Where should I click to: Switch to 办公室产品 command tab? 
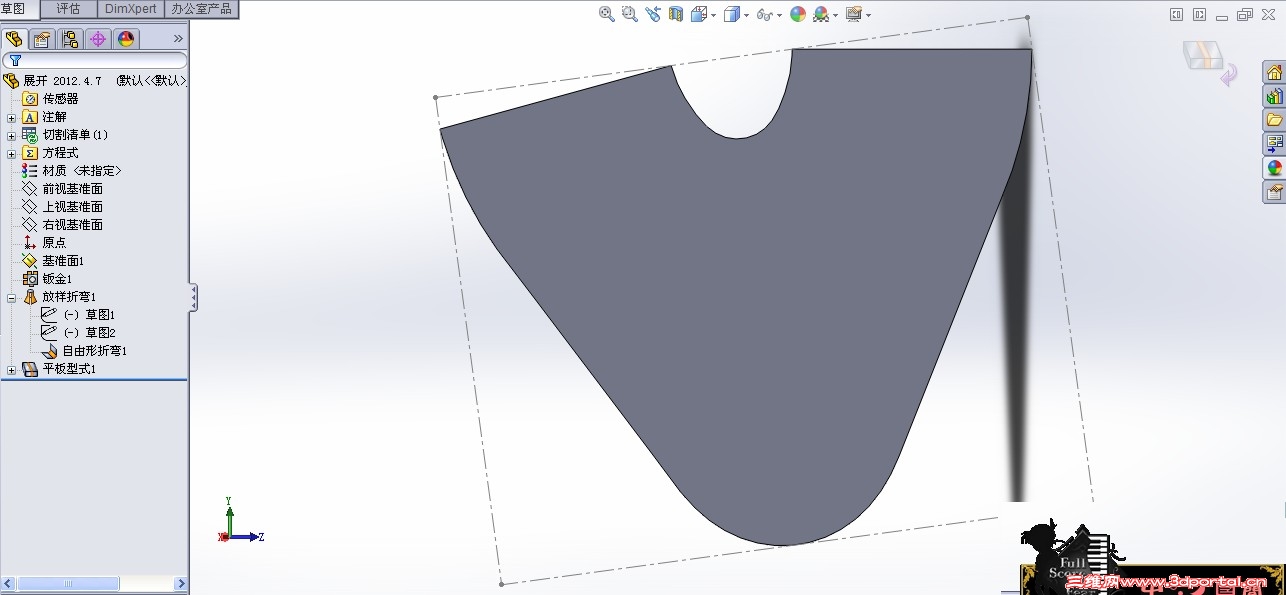pos(201,8)
